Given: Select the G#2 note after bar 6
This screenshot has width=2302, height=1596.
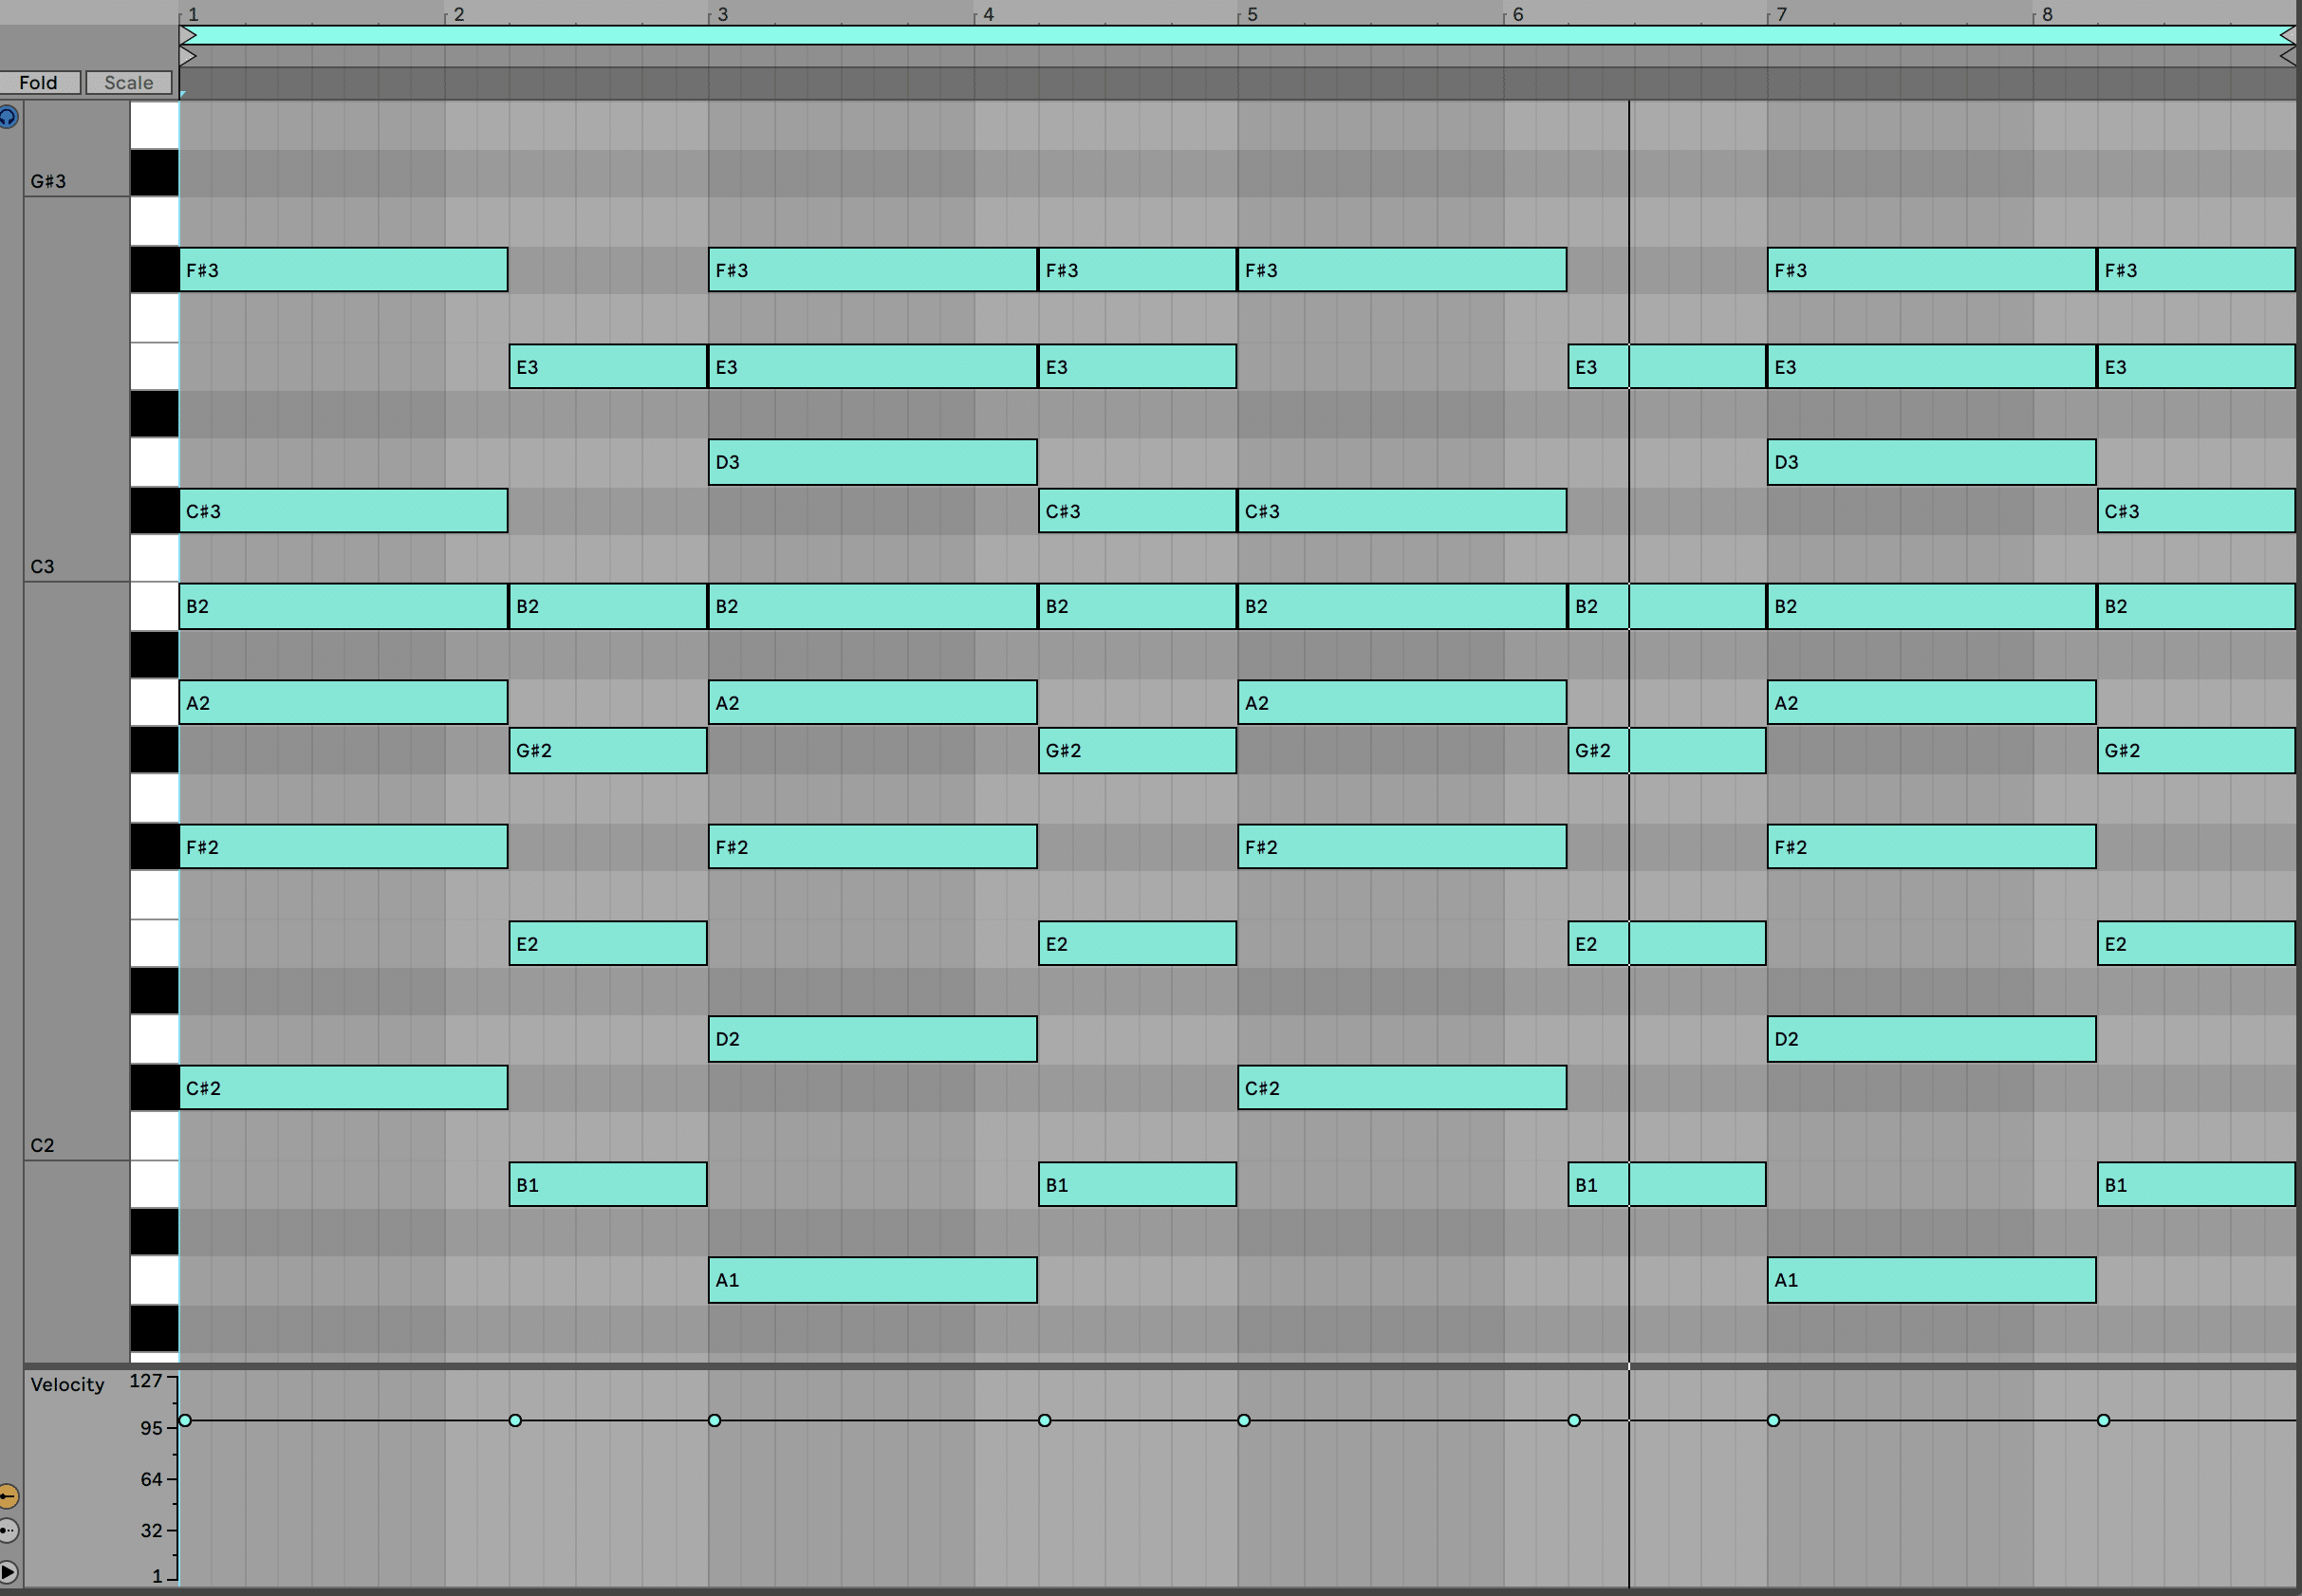Looking at the screenshot, I should tap(1667, 751).
